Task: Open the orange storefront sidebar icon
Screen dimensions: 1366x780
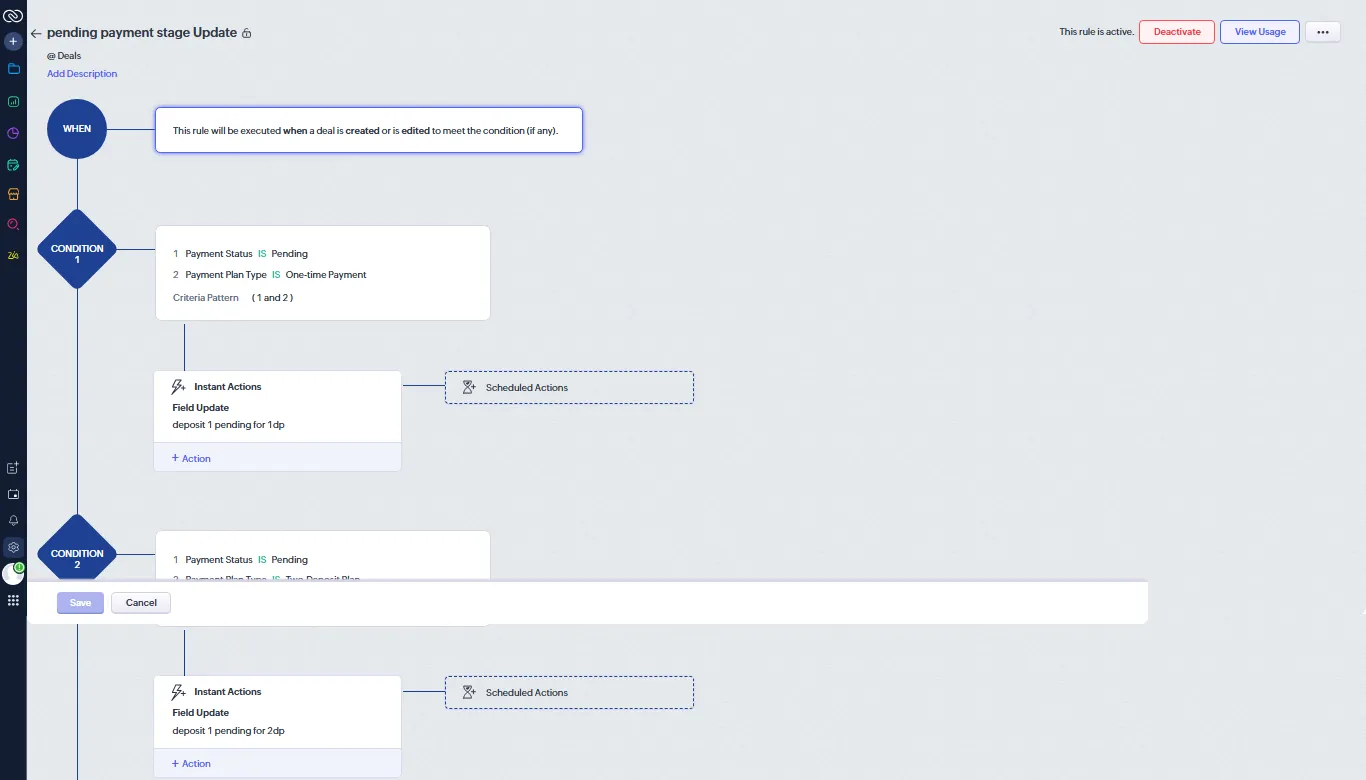Action: tap(13, 194)
